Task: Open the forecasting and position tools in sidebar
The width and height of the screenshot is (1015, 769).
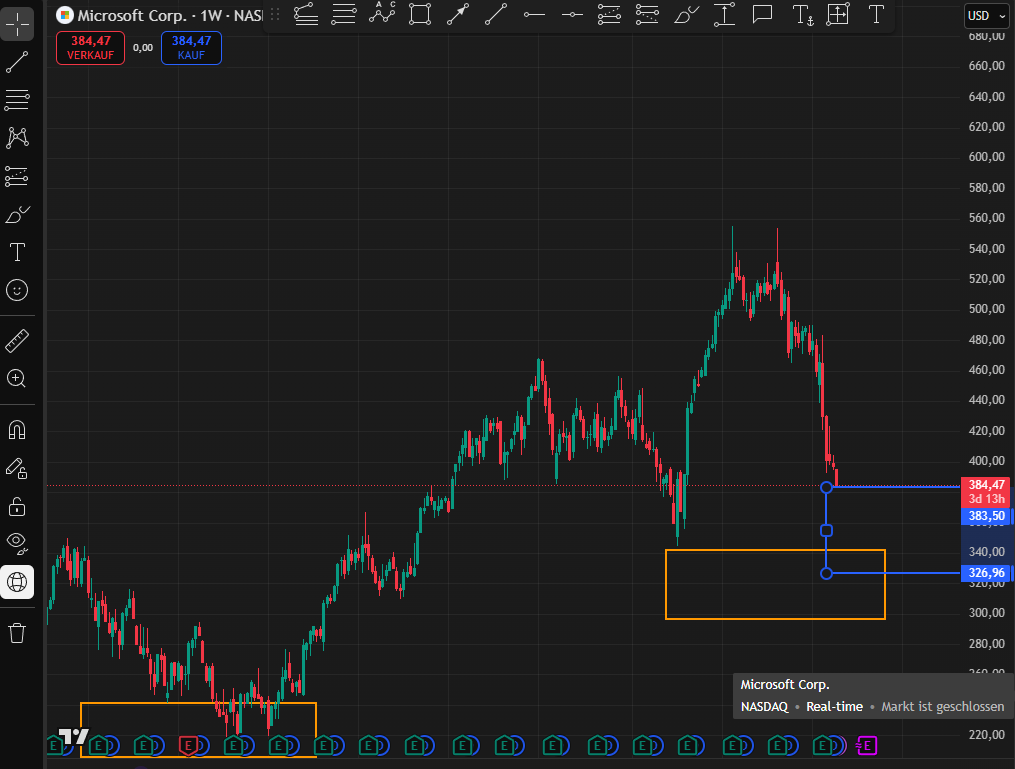Action: [17, 176]
